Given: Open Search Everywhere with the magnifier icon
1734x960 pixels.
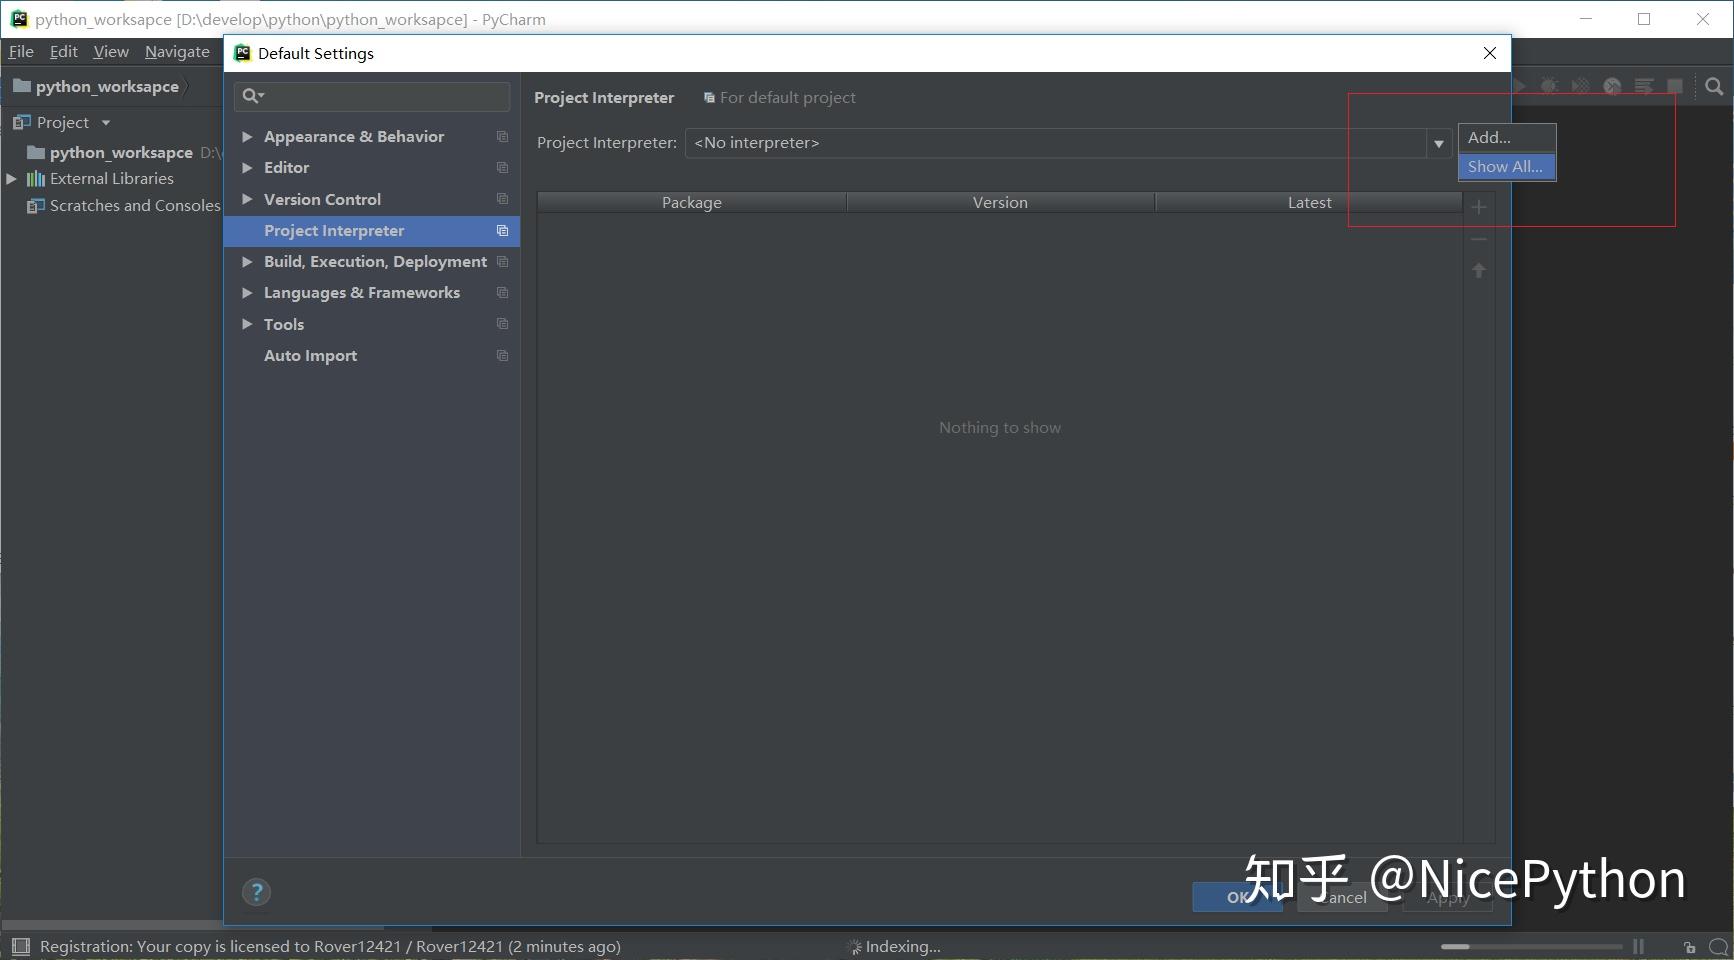Looking at the screenshot, I should click(1714, 86).
